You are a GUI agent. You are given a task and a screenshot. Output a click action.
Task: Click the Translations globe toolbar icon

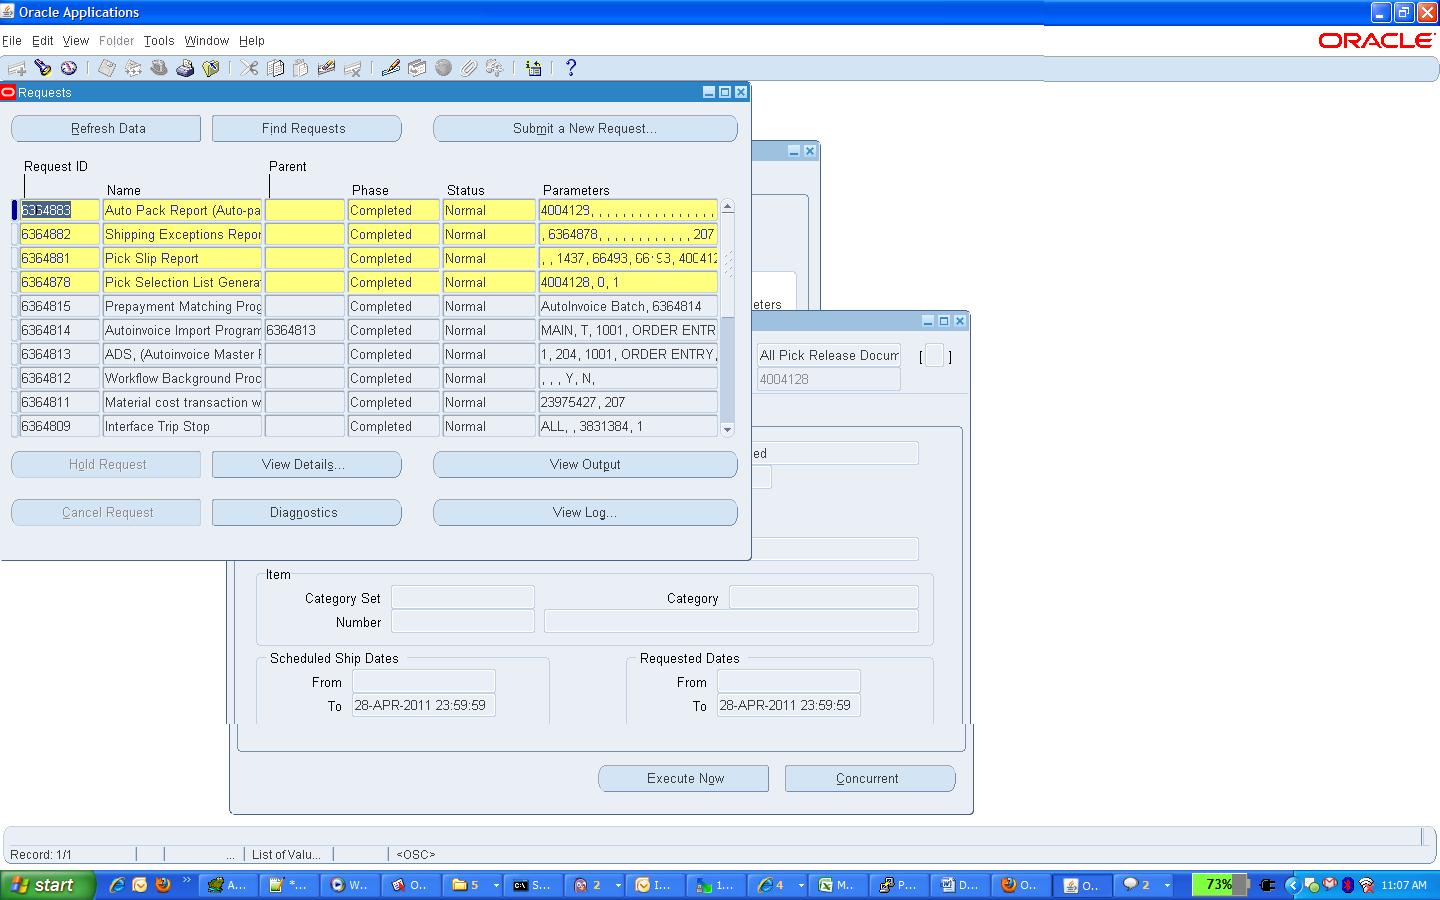click(443, 68)
